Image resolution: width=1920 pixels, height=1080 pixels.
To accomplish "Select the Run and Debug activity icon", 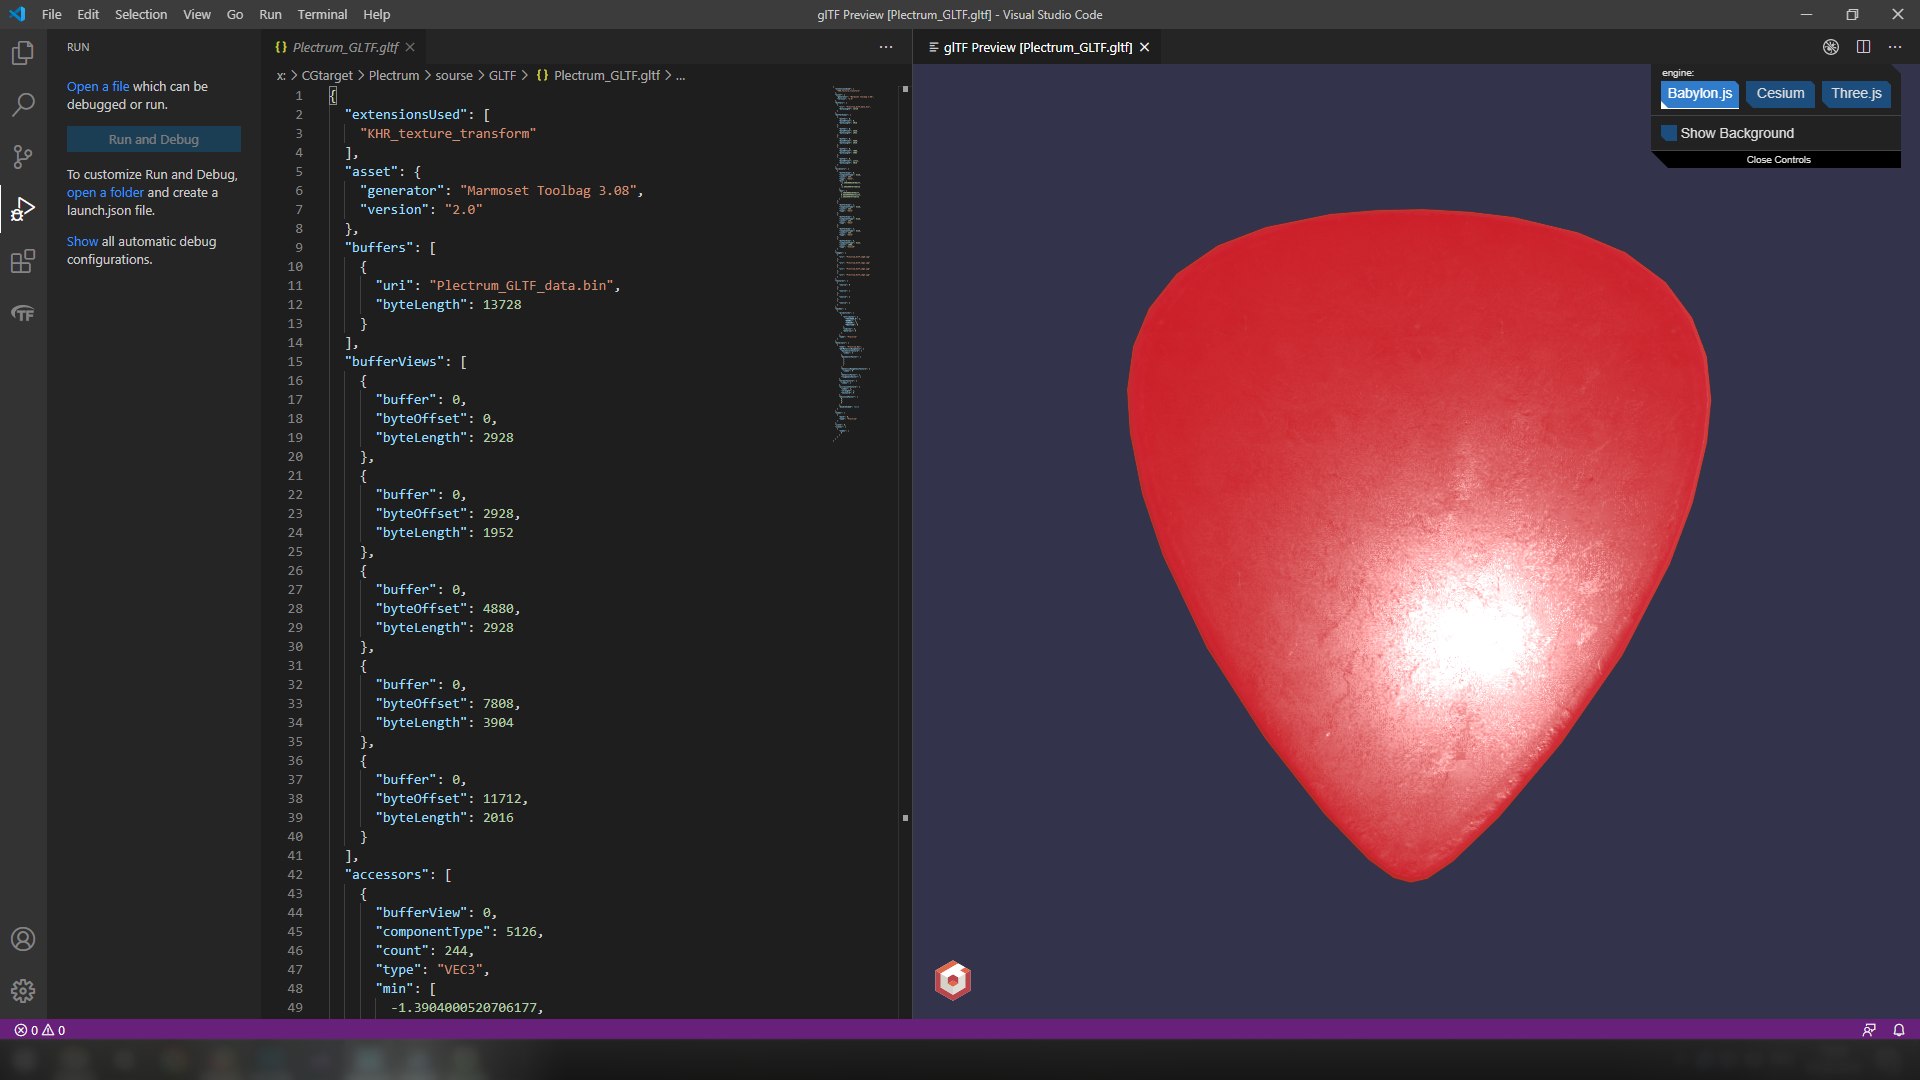I will [x=22, y=209].
